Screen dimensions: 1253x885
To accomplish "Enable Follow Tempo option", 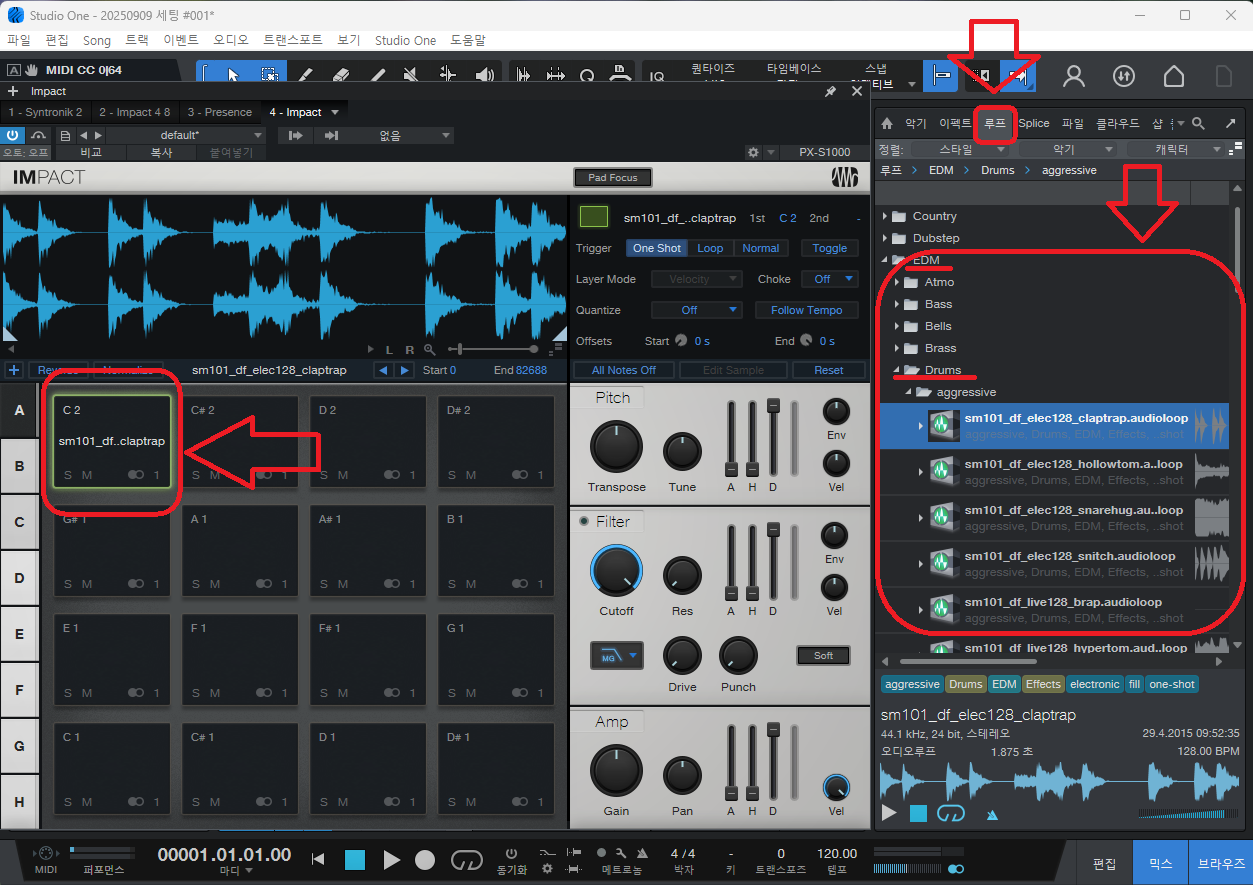I will [x=807, y=310].
